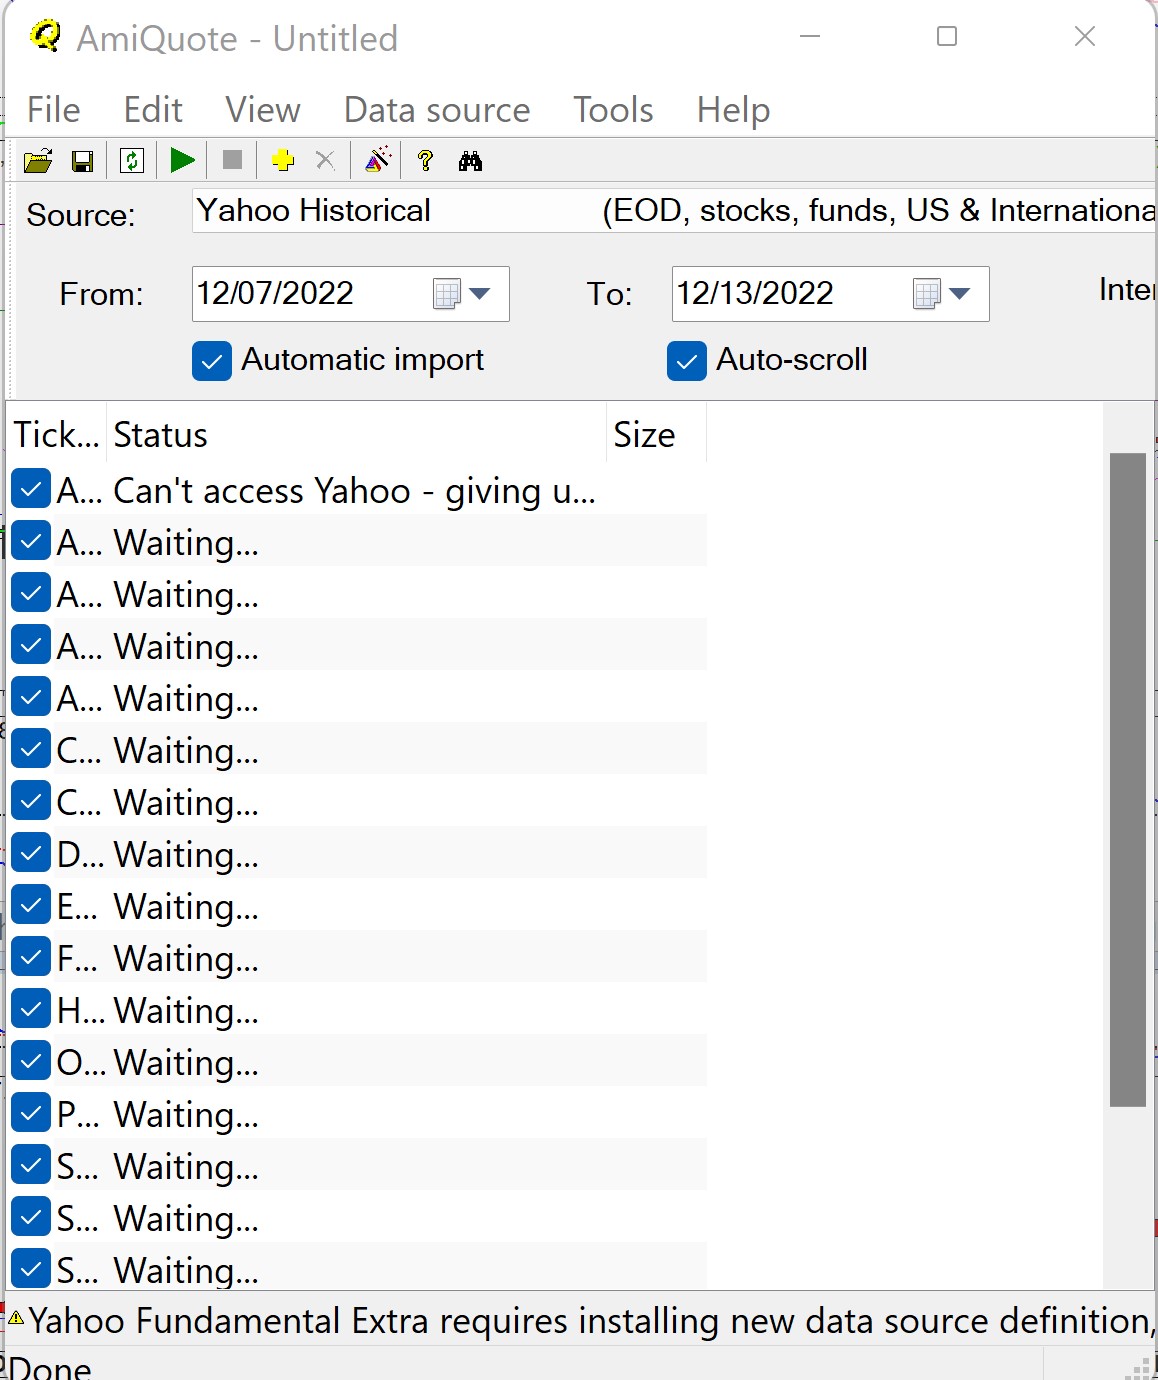
Task: Click the warning icon in the status bar
Action: (16, 1318)
